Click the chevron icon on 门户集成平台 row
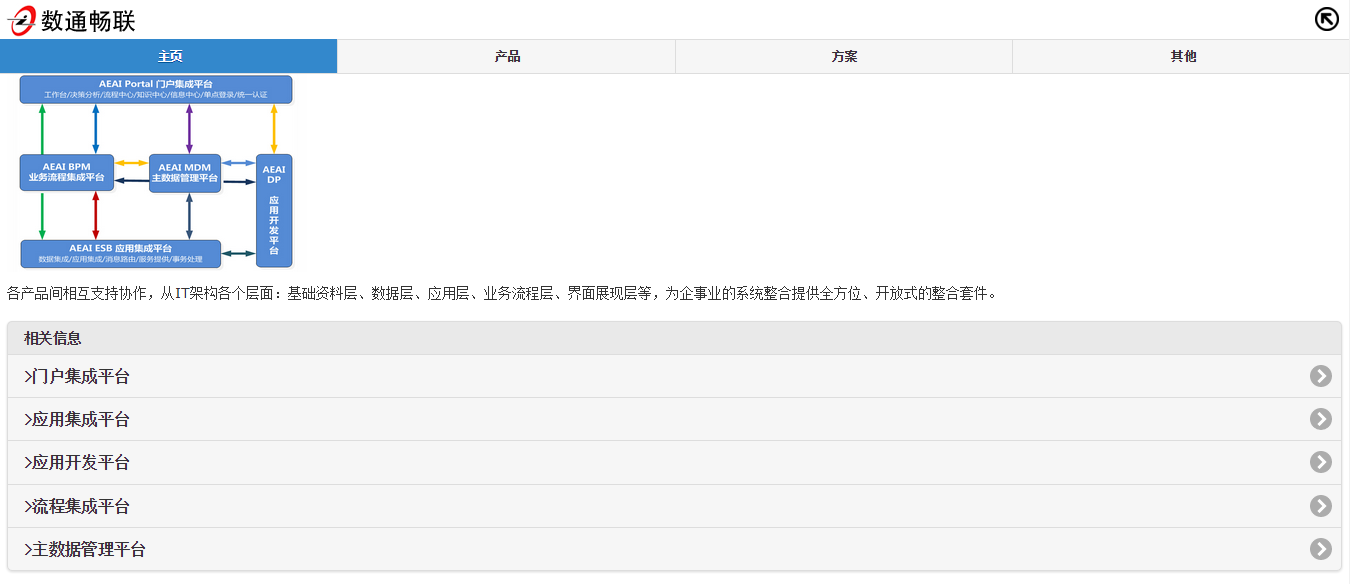Image resolution: width=1350 pixels, height=584 pixels. tap(1321, 376)
